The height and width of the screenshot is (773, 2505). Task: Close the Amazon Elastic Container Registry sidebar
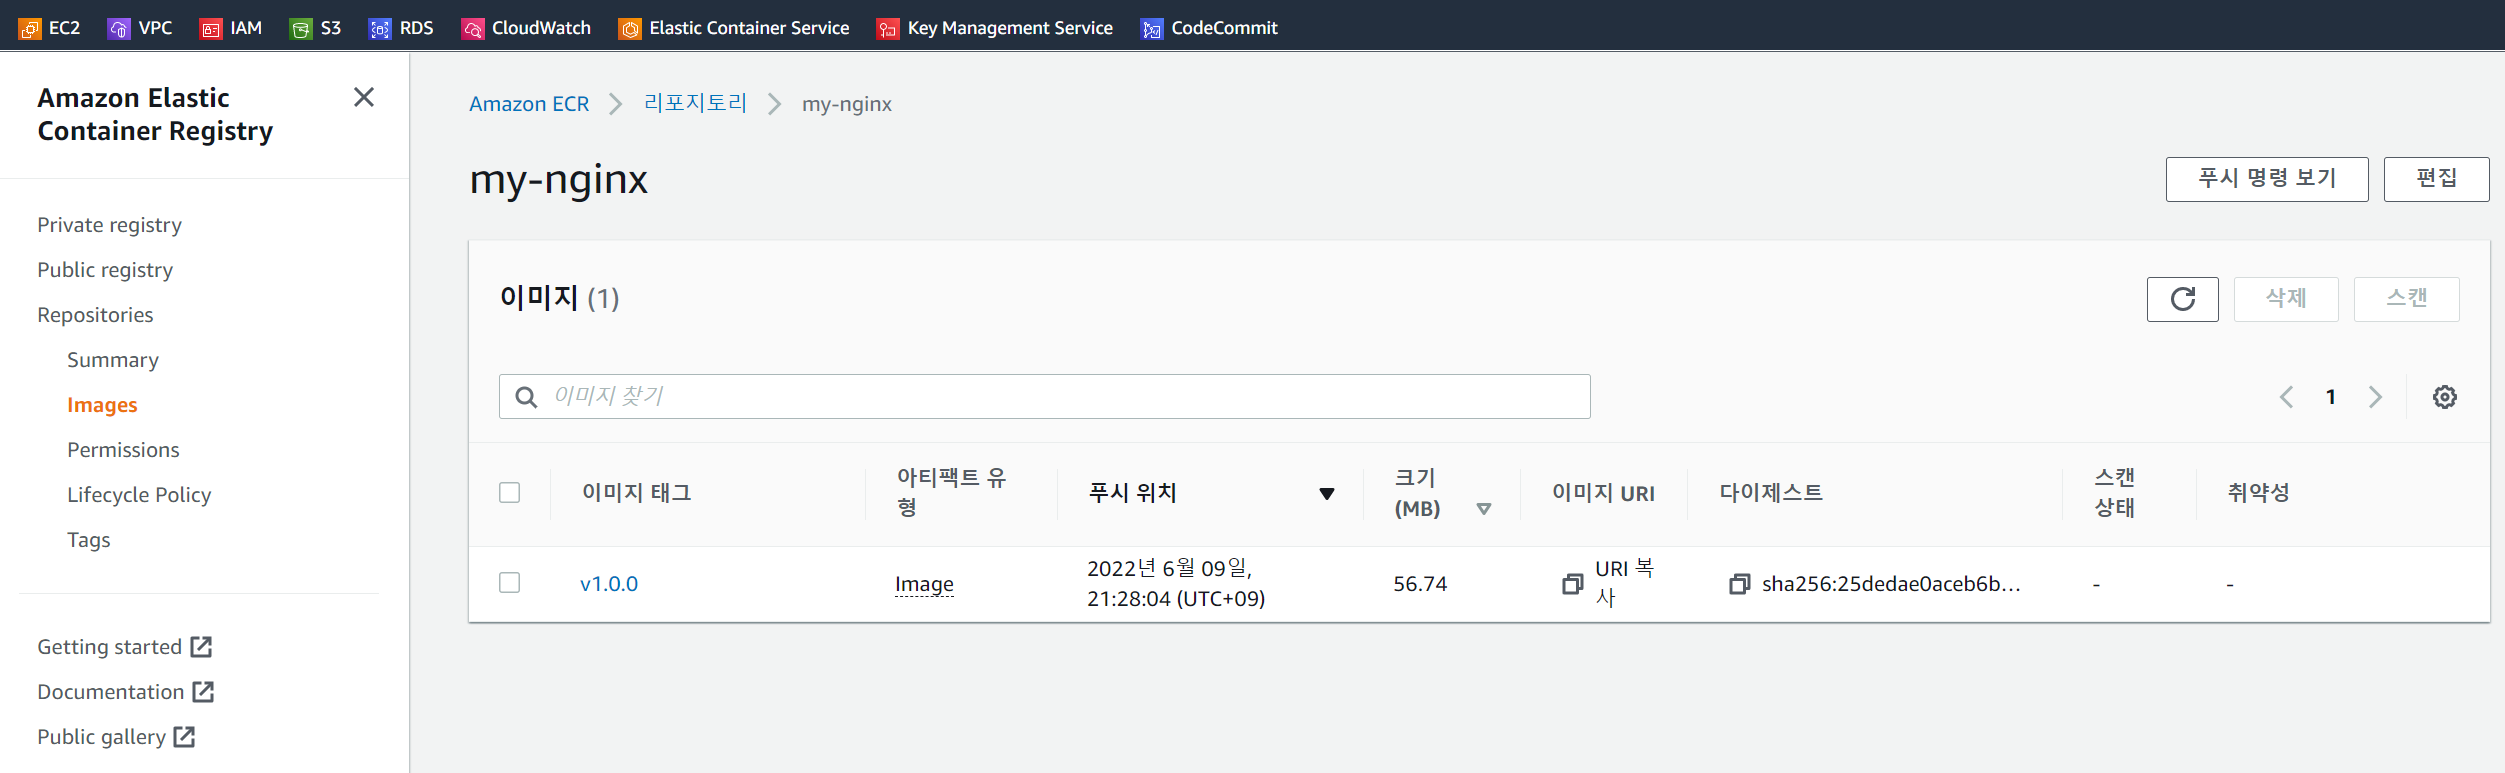(364, 97)
